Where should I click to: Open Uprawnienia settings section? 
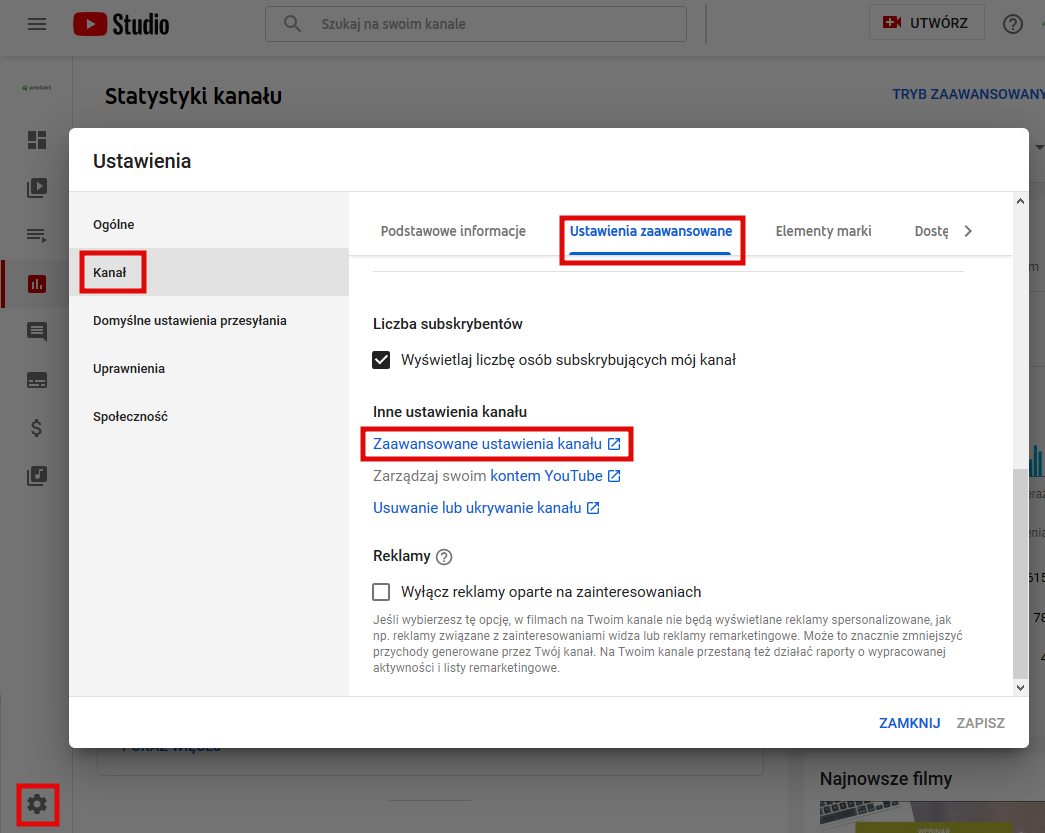(x=209, y=369)
